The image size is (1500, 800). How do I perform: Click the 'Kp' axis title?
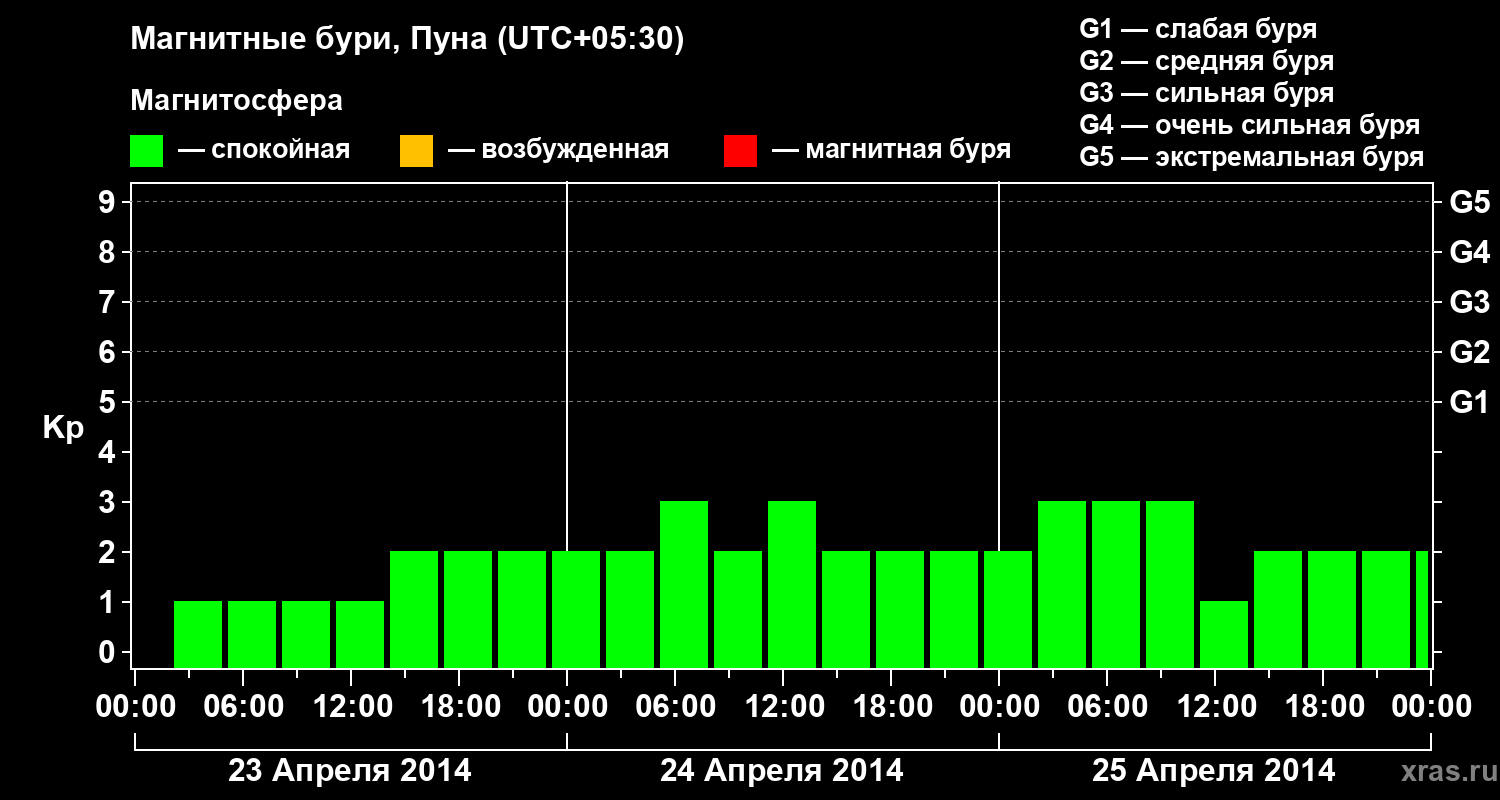tap(63, 427)
